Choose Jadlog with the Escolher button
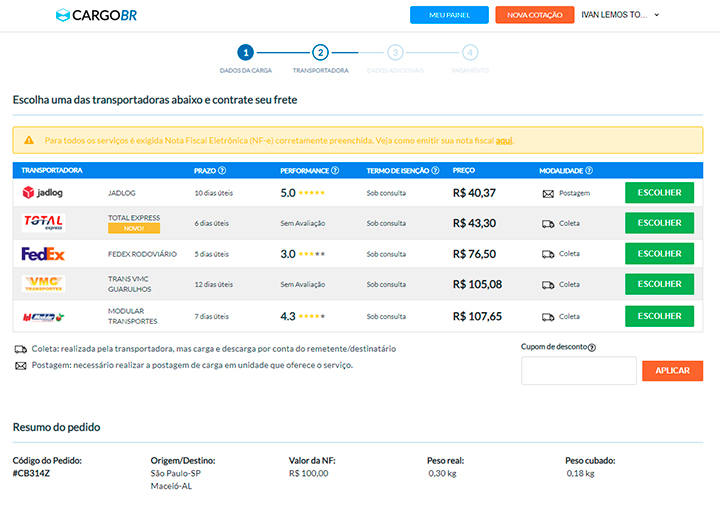 tap(659, 193)
